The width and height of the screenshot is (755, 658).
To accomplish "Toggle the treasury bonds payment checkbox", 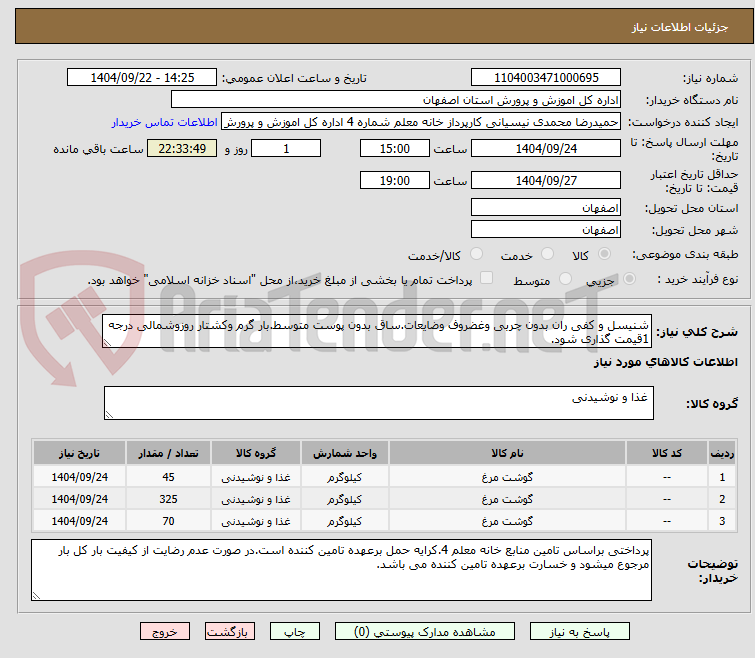I will tap(487, 279).
